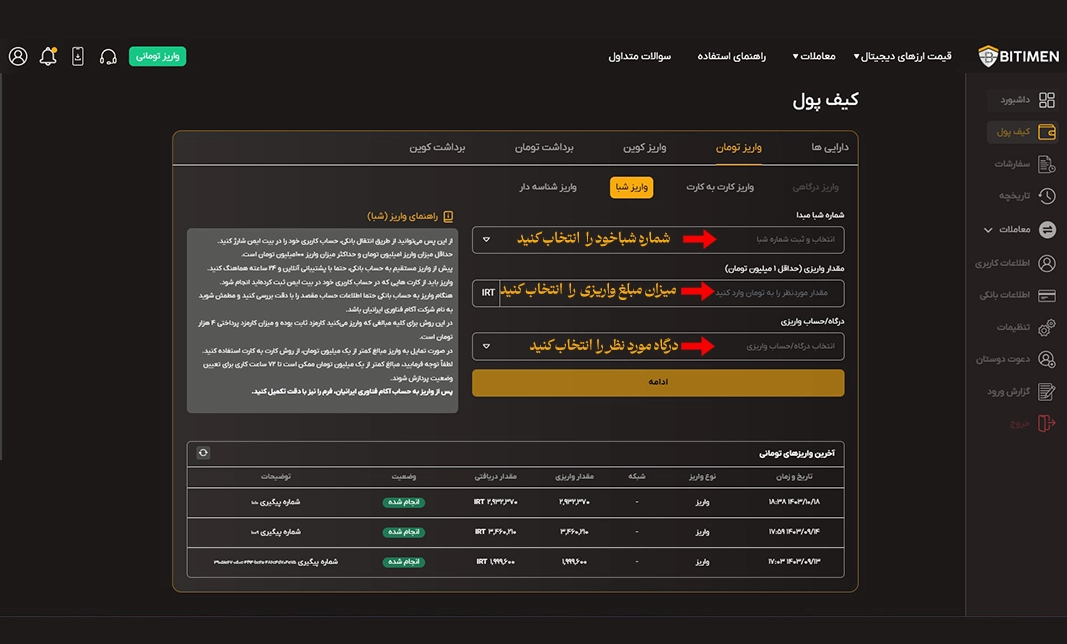Click the mobile app download icon
The image size is (1067, 644).
tap(78, 56)
